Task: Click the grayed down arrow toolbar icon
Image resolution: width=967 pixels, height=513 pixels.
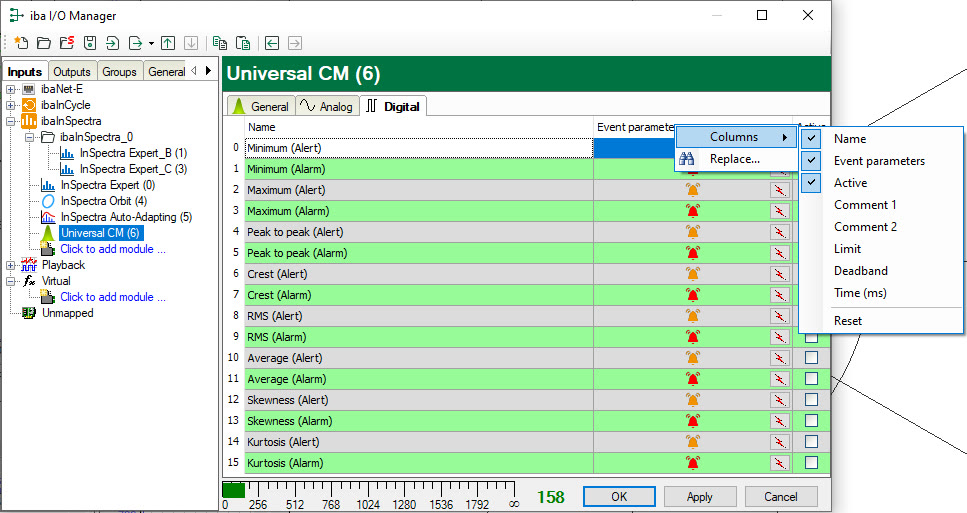Action: point(191,43)
